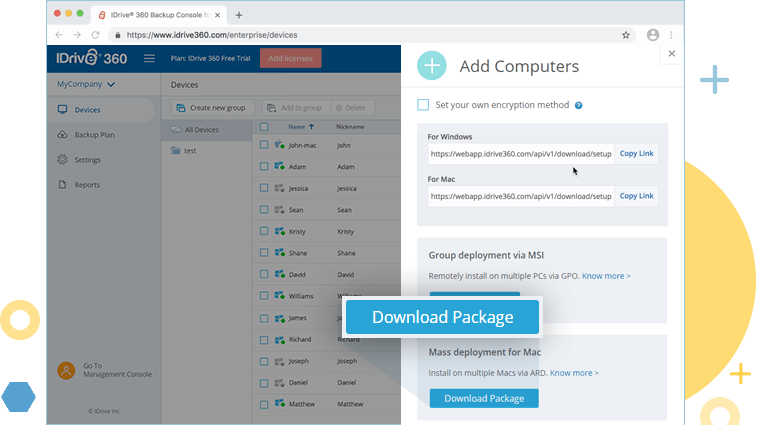Check the Sean device checkbox
This screenshot has height=425, width=760.
coord(264,209)
